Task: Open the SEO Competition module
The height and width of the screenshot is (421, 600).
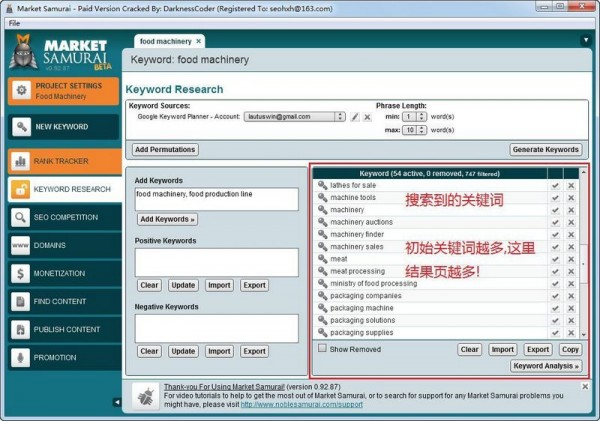Action: [64, 216]
